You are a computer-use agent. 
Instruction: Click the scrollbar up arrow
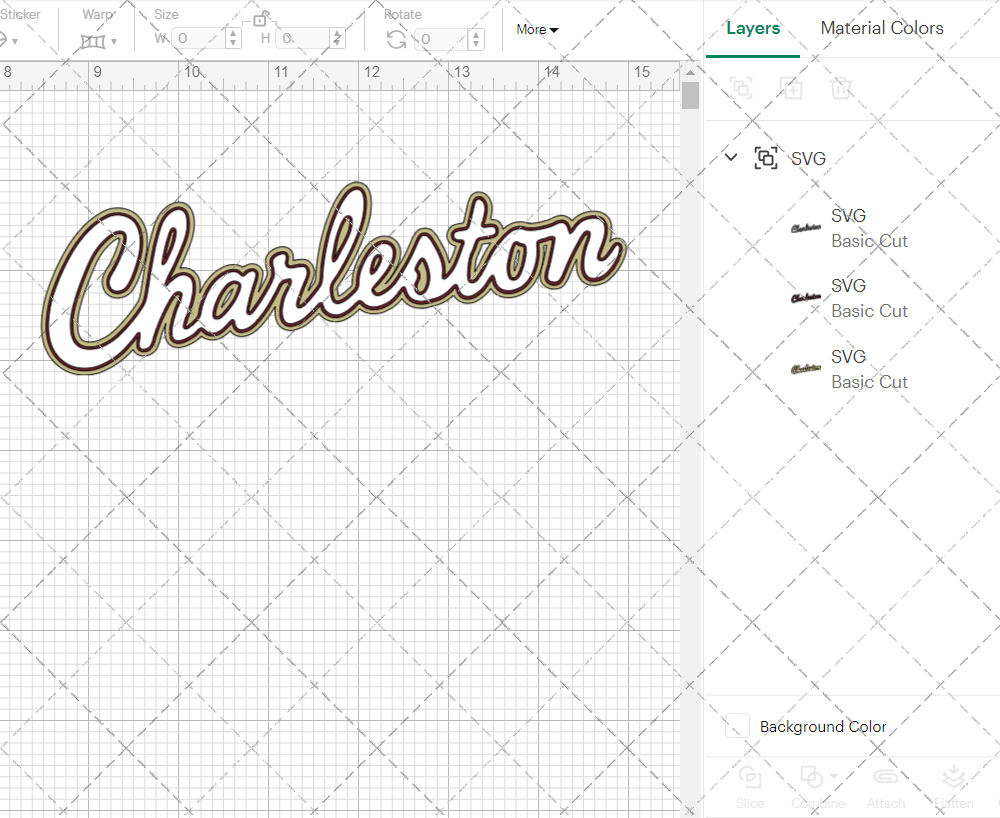[x=690, y=72]
